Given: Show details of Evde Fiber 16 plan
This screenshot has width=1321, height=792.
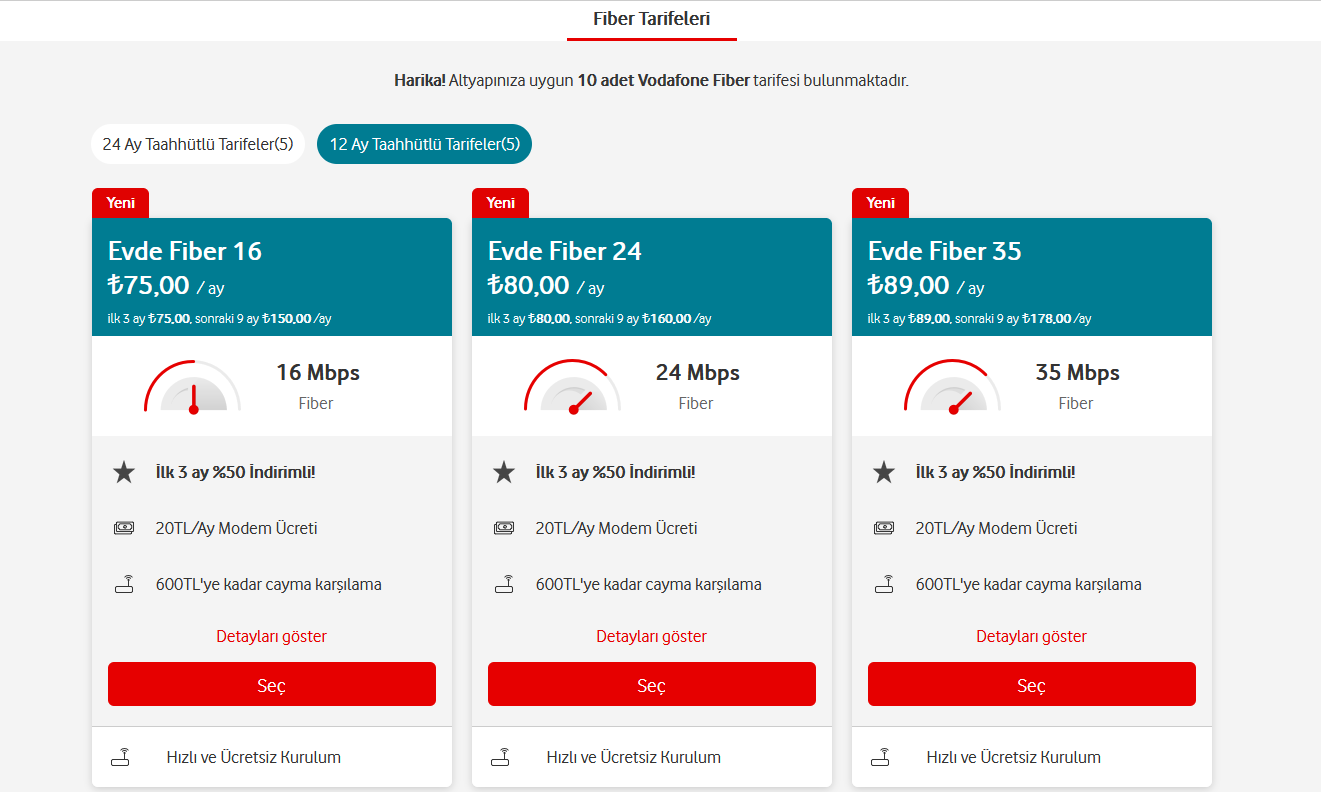Looking at the screenshot, I should 272,636.
